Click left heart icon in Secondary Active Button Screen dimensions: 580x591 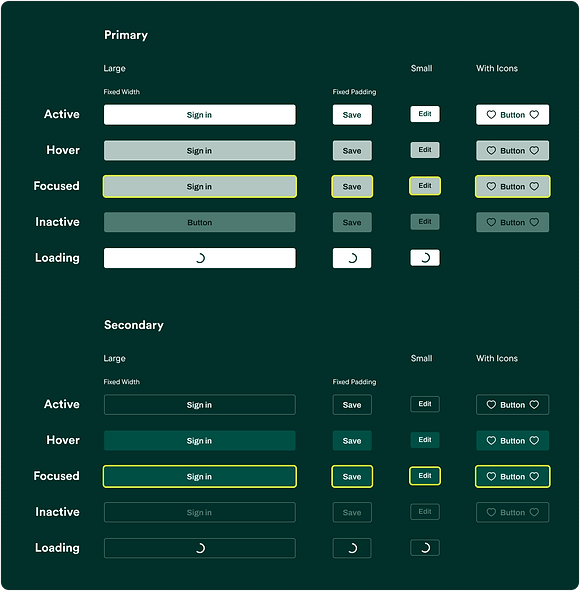(491, 404)
